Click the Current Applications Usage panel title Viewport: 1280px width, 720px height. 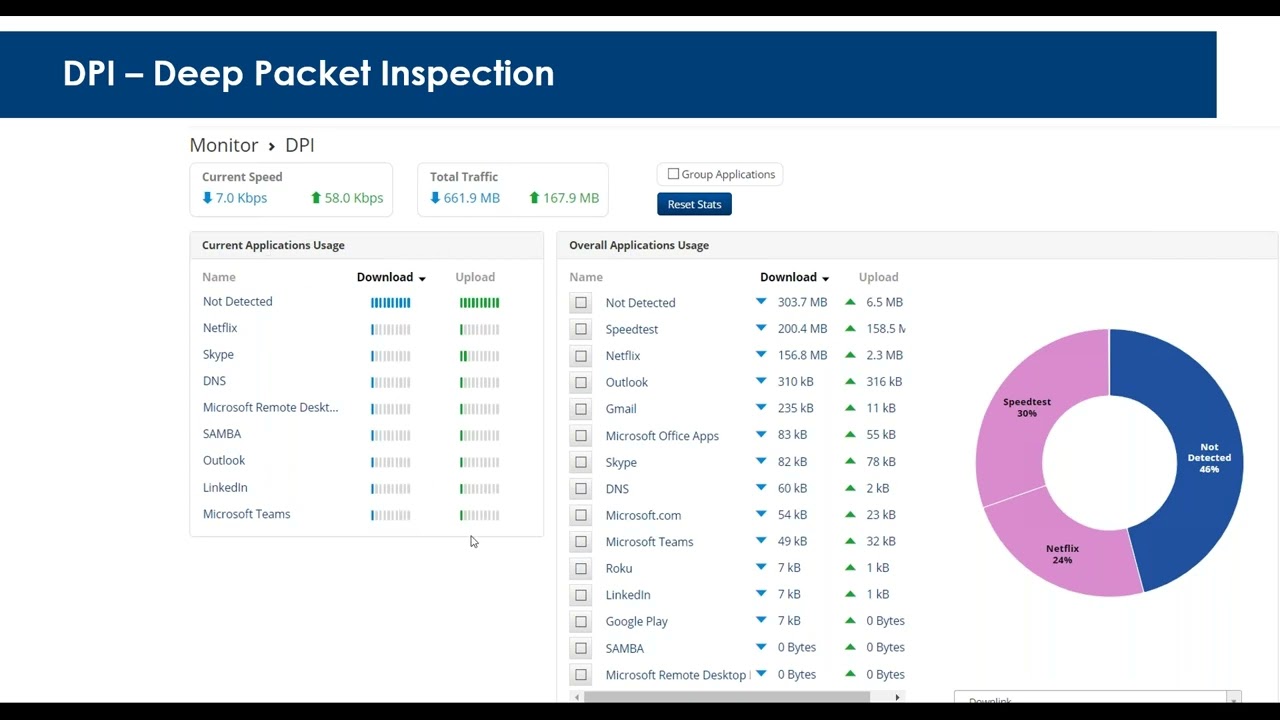point(273,245)
